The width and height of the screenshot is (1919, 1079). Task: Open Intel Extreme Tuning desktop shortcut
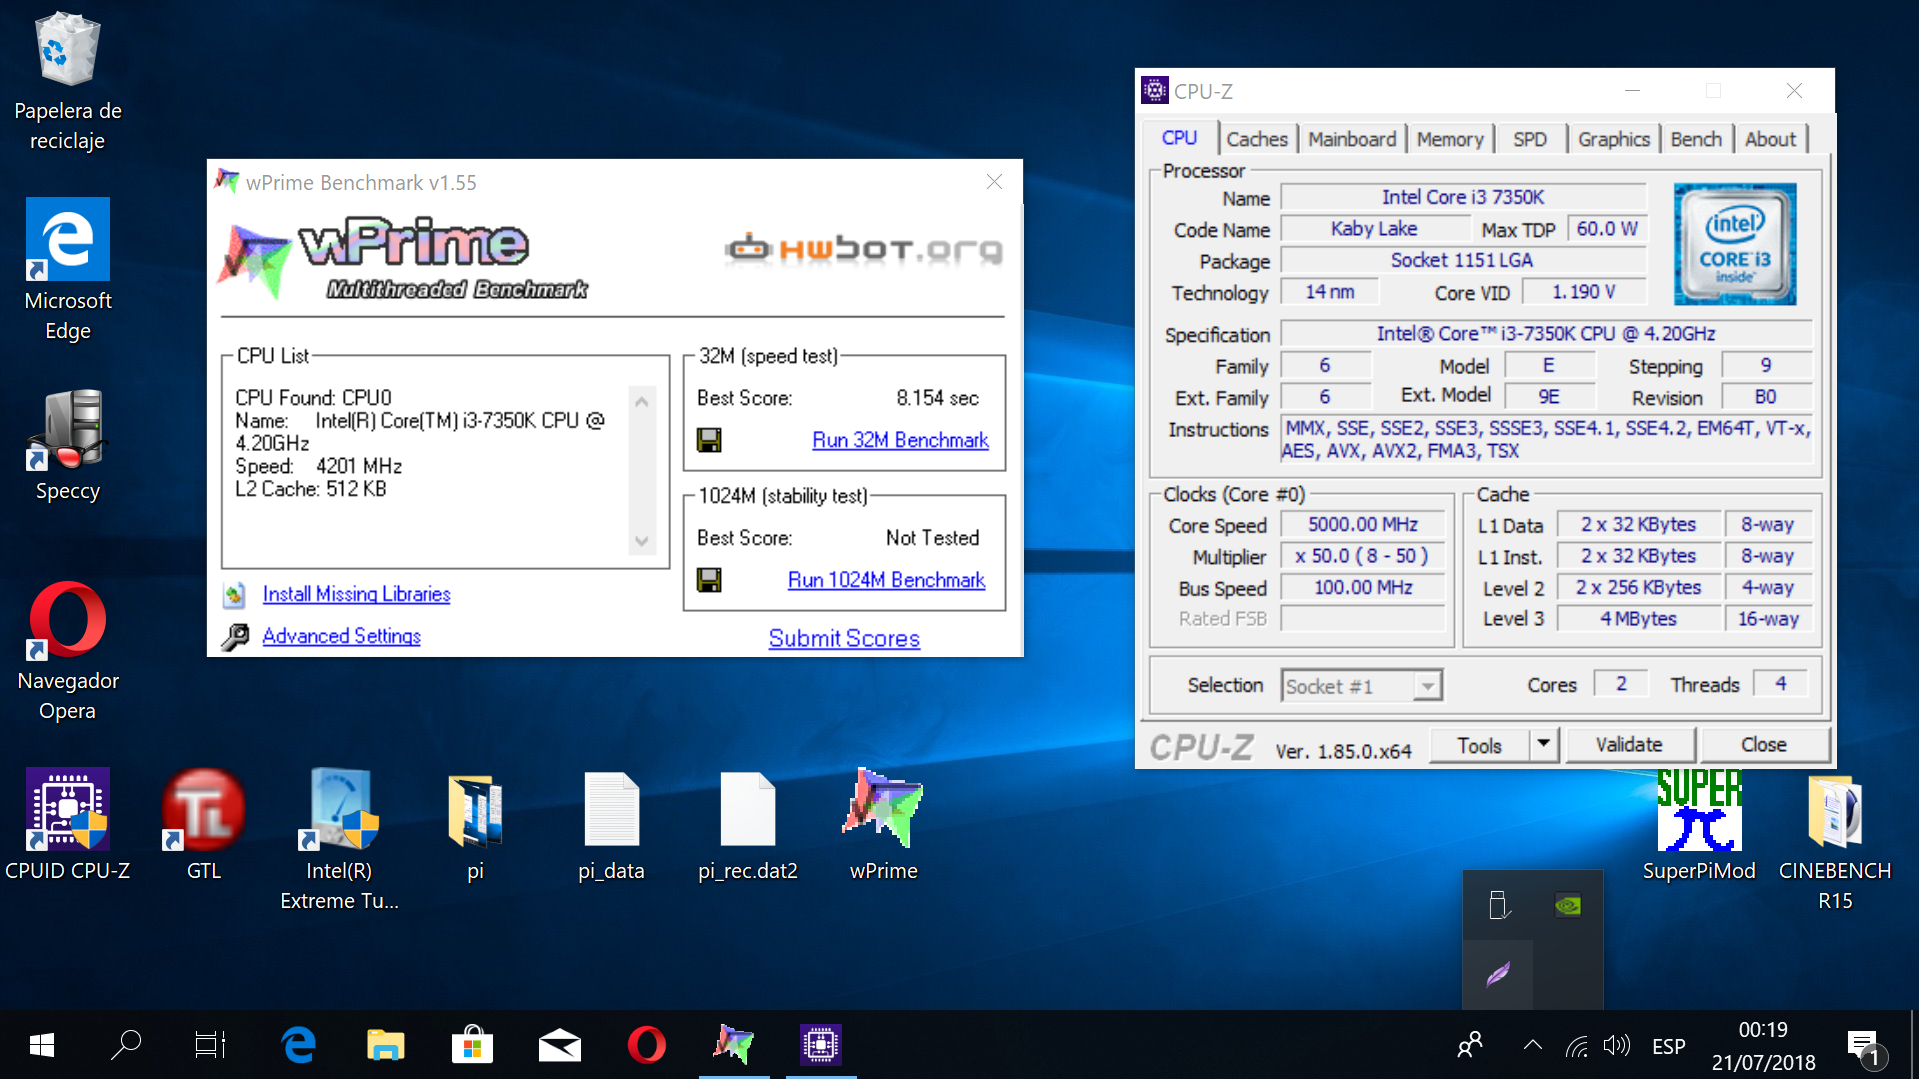340,840
